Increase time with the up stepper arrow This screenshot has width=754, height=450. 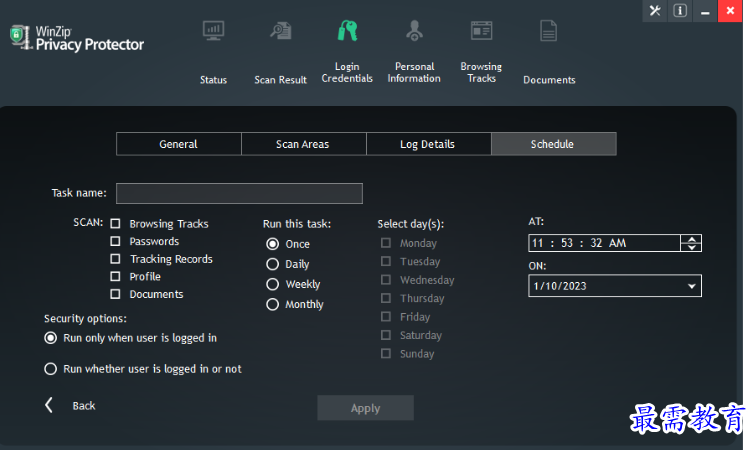[x=691, y=239]
